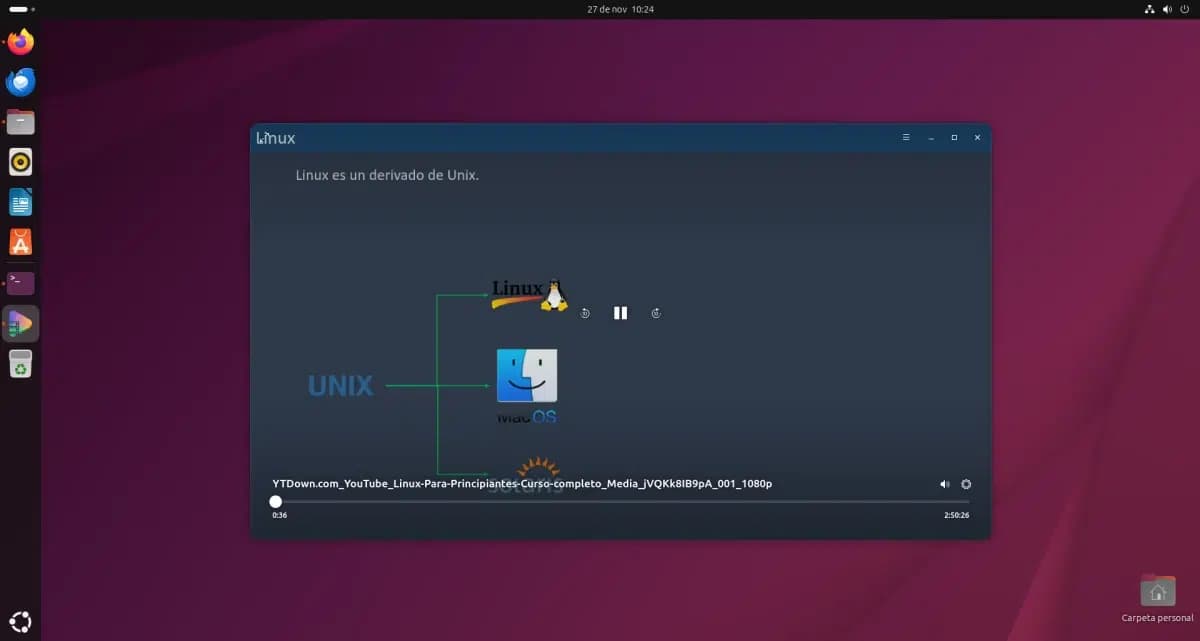This screenshot has height=641, width=1200.
Task: Launch Thunderbird mail from the dock
Action: click(x=20, y=82)
